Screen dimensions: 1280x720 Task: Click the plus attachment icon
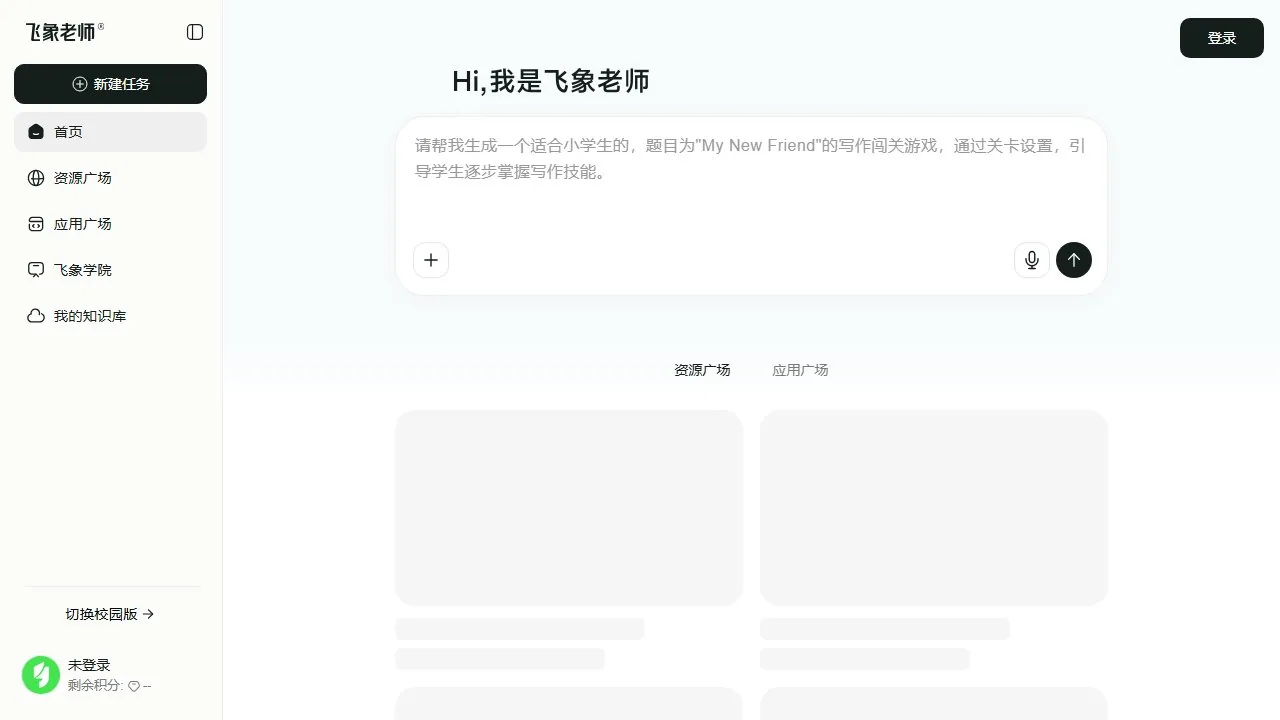point(431,260)
